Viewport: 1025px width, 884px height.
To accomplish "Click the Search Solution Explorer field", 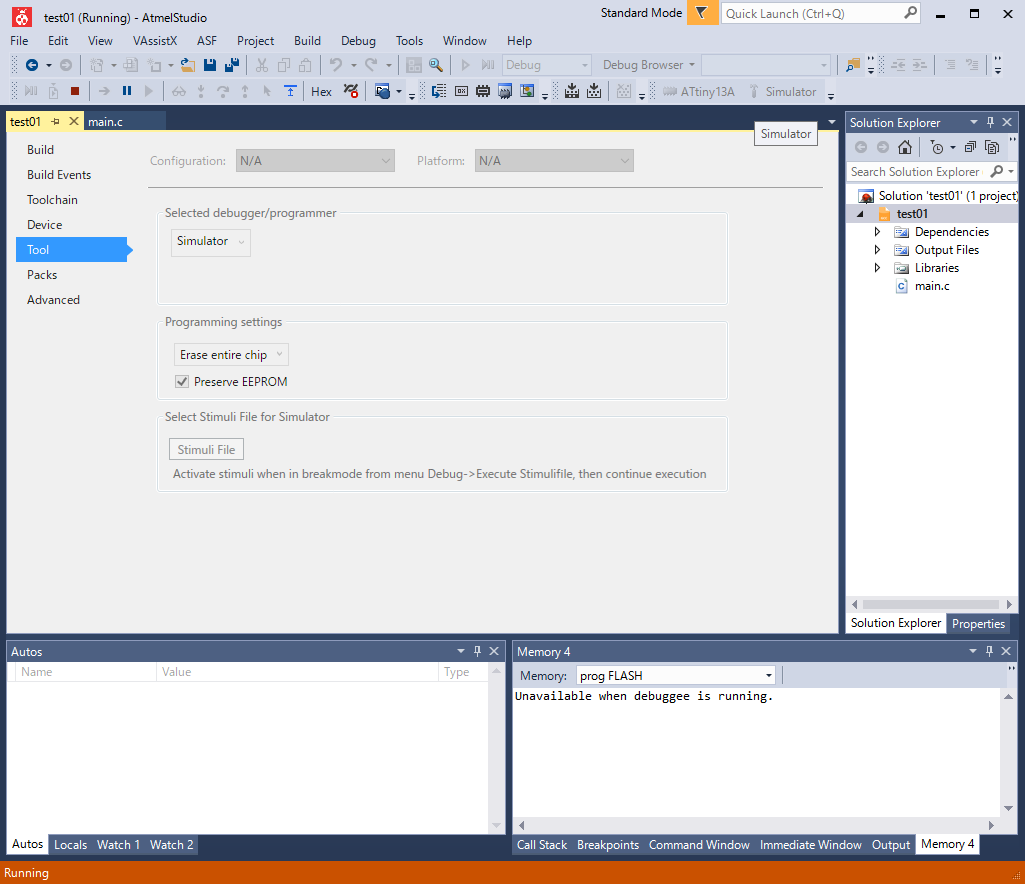I will click(916, 171).
